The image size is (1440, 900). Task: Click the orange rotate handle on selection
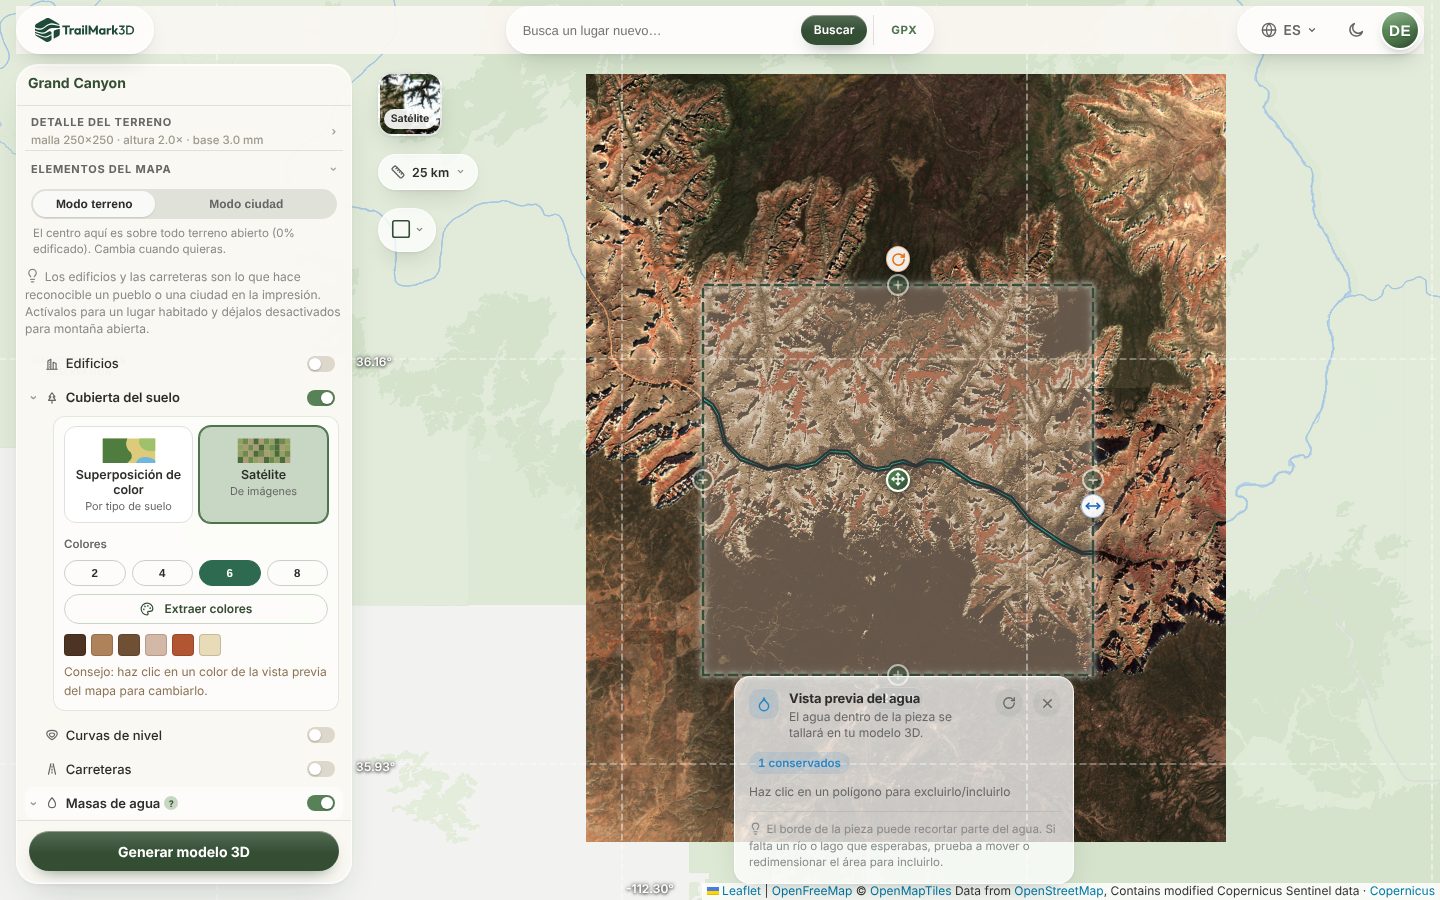(x=898, y=259)
